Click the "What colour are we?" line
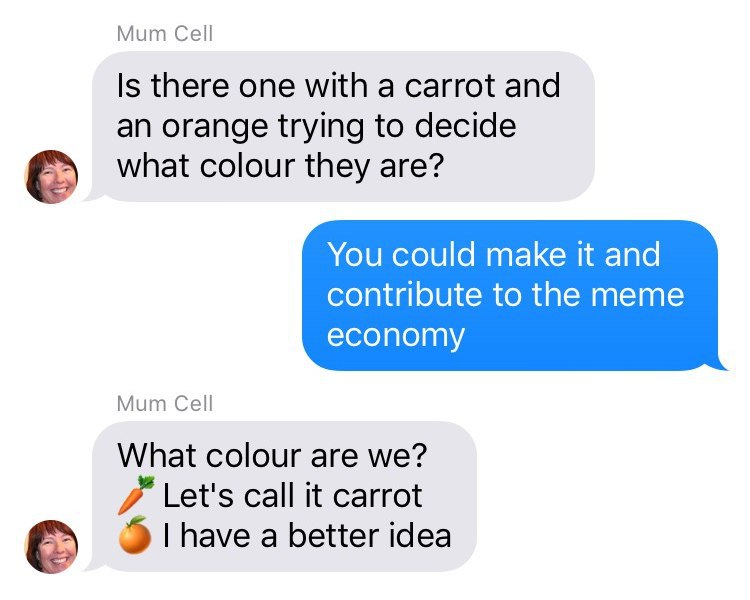This screenshot has width=750, height=600. [272, 455]
